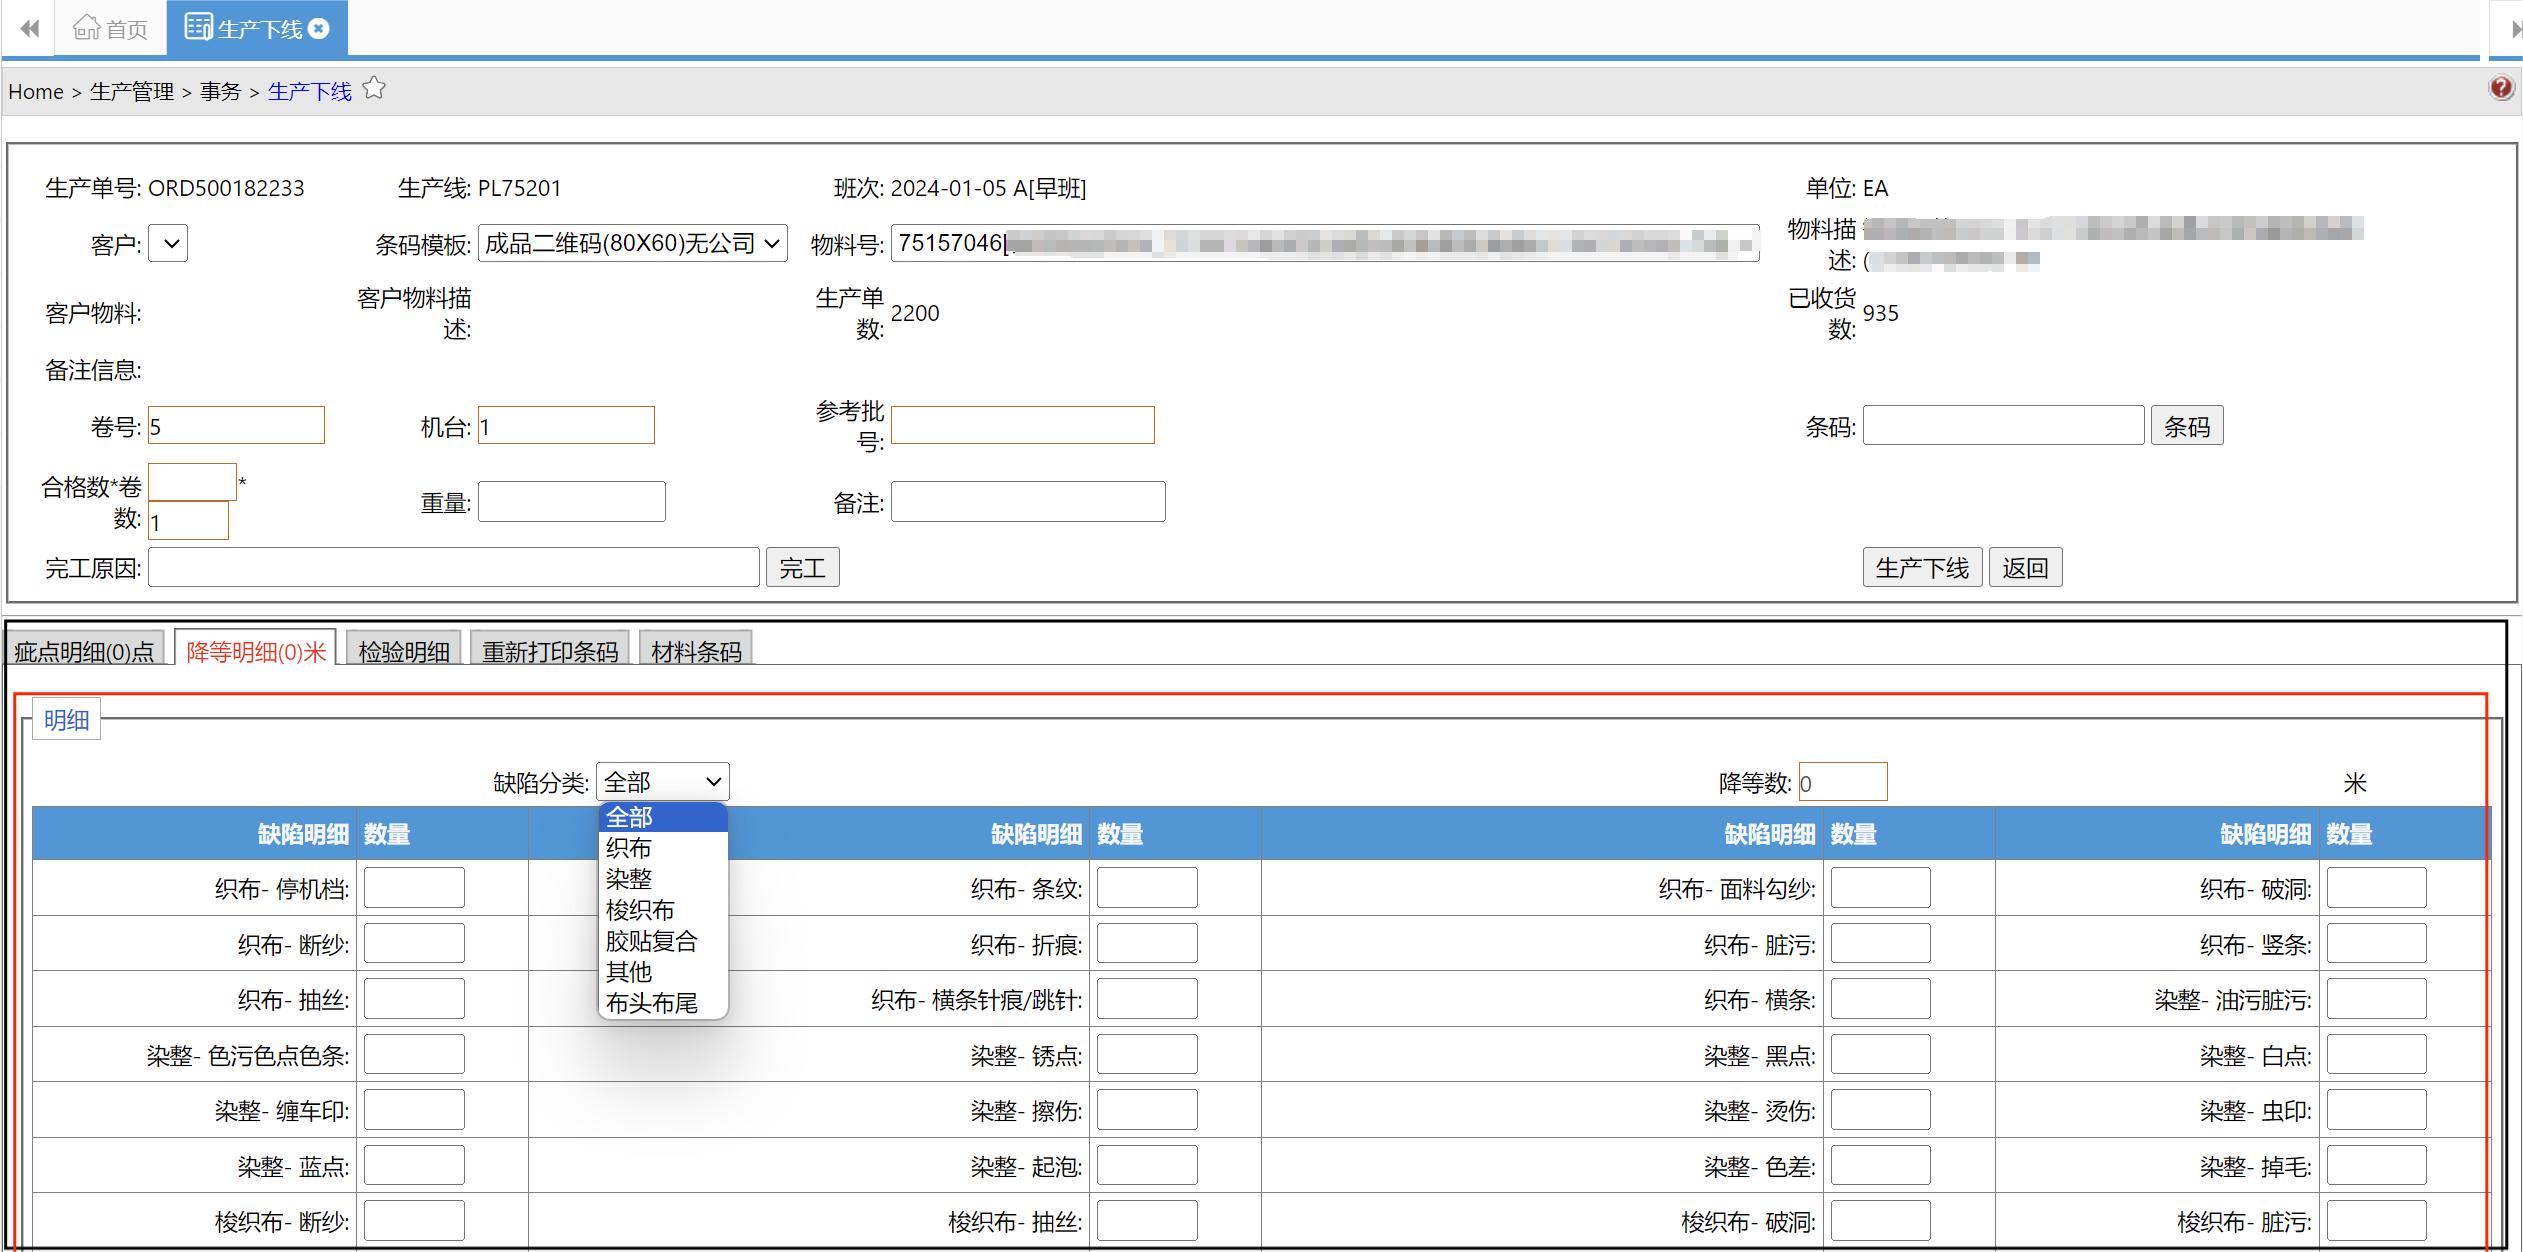Click the 备注 input field
Viewport: 2523px width, 1252px height.
click(1028, 501)
